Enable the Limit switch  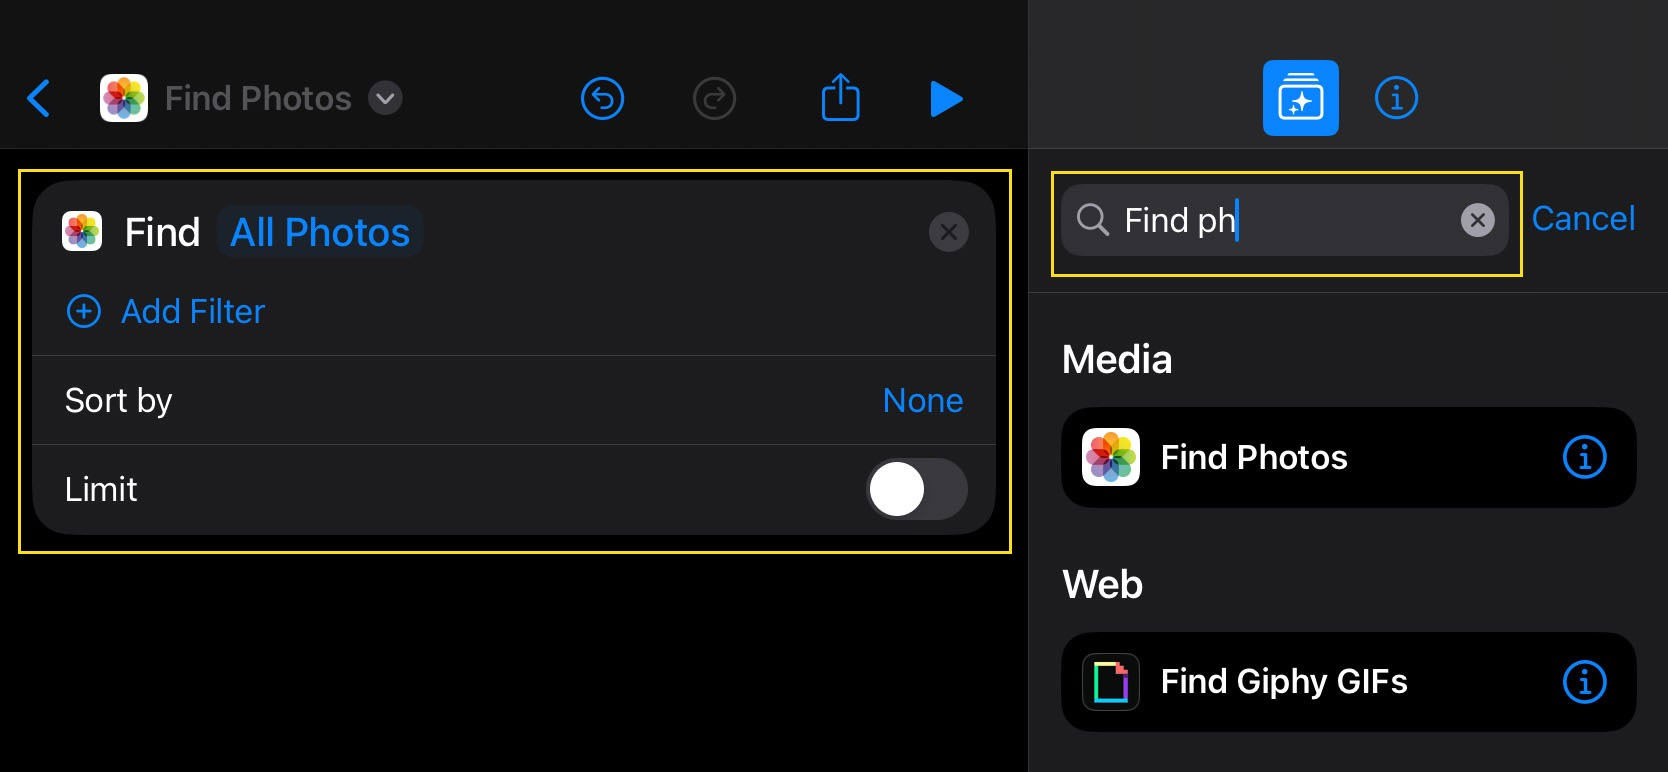pos(916,489)
